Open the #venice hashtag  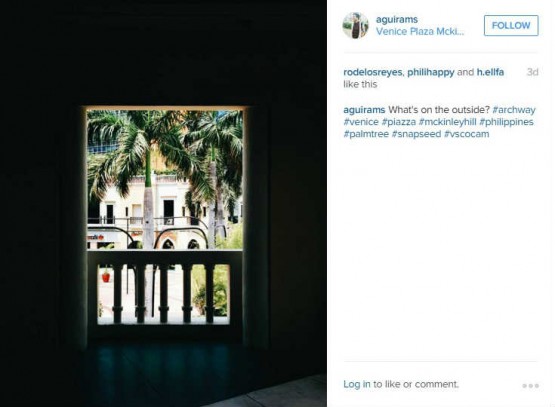[361, 122]
